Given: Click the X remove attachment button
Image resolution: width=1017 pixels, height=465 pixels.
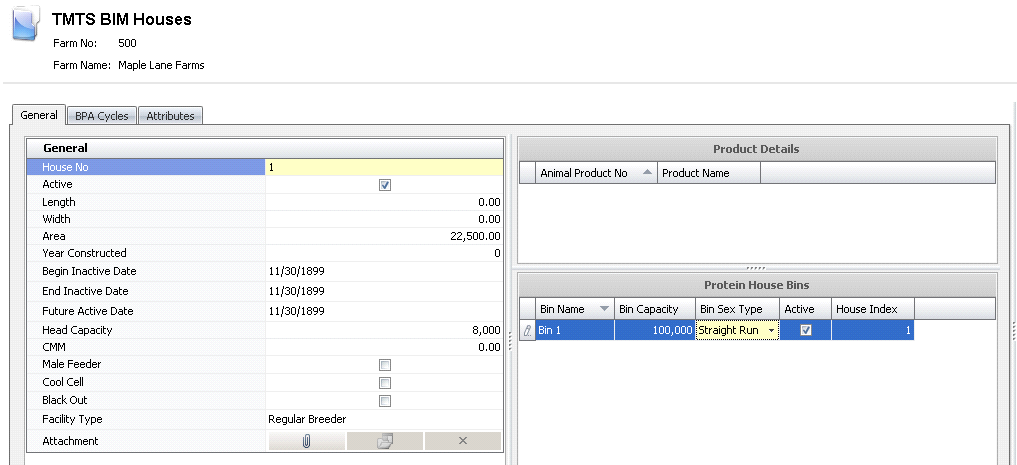Looking at the screenshot, I should (462, 441).
